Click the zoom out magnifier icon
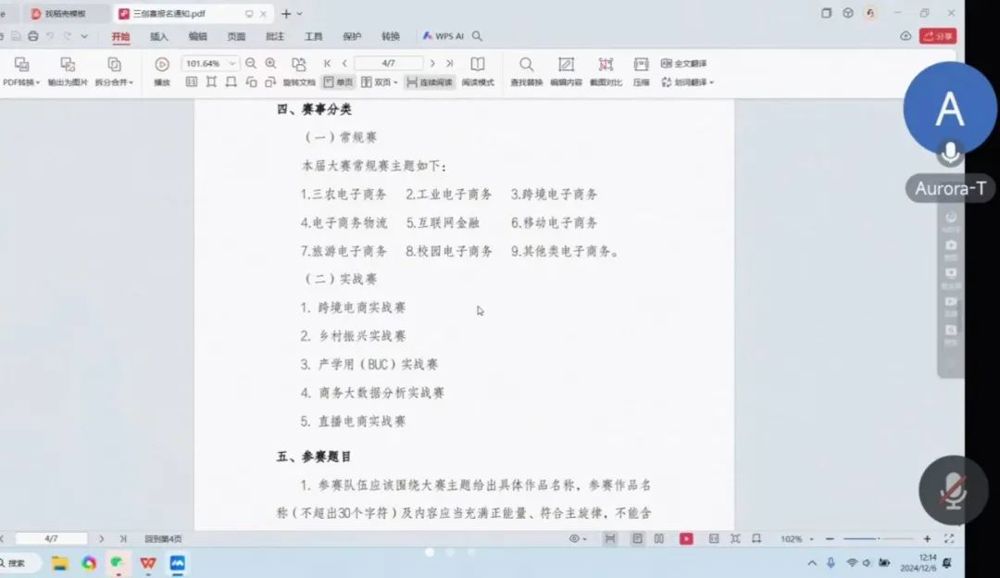 pos(251,63)
